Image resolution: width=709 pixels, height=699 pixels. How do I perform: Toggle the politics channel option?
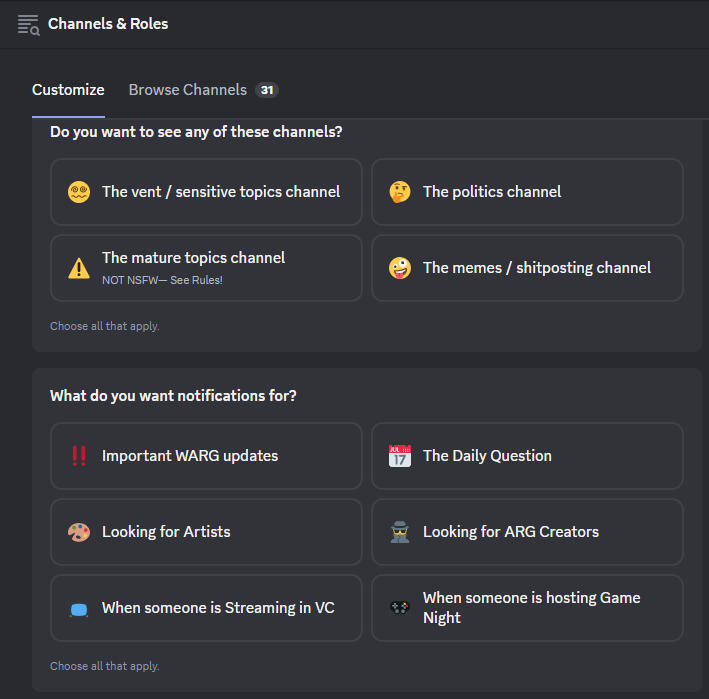point(527,192)
